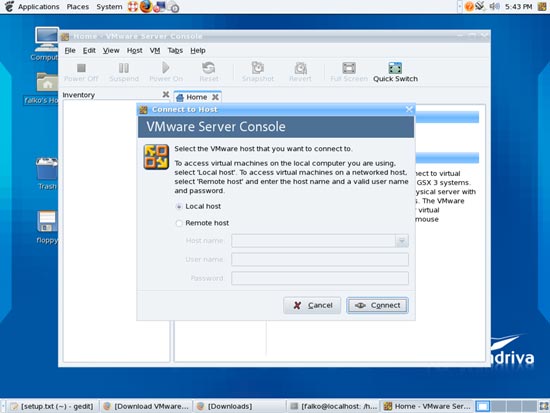Image resolution: width=550 pixels, height=413 pixels.
Task: Open the Host menu
Action: point(135,51)
